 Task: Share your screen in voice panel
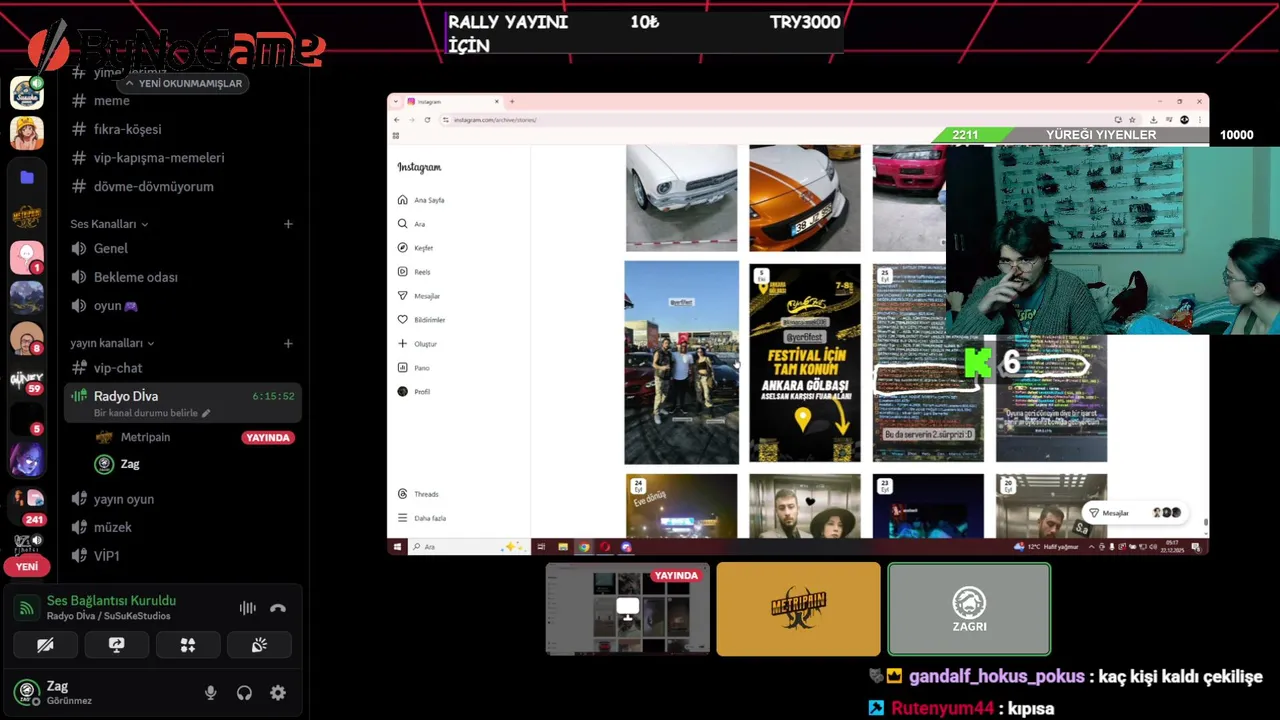[x=116, y=645]
